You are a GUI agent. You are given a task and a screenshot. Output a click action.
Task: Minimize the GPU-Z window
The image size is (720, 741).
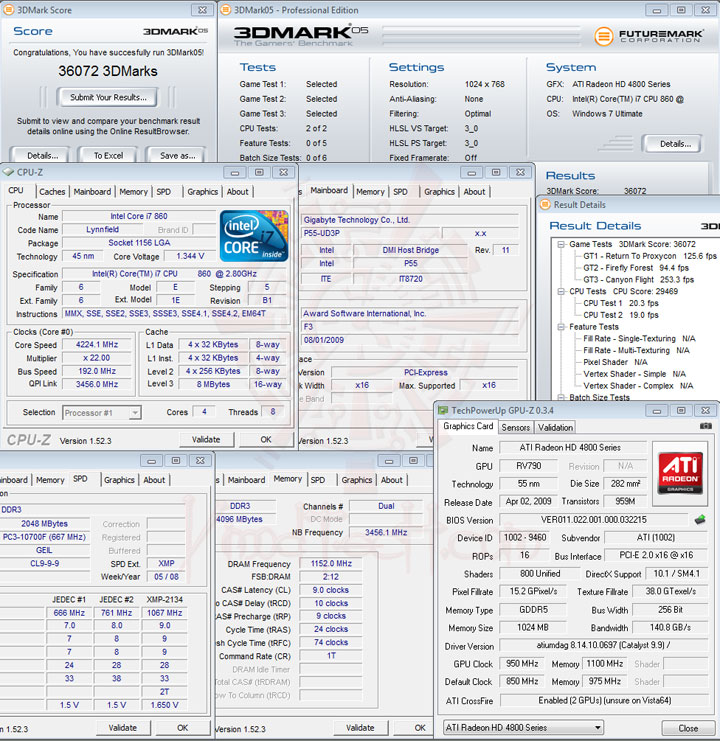[656, 411]
